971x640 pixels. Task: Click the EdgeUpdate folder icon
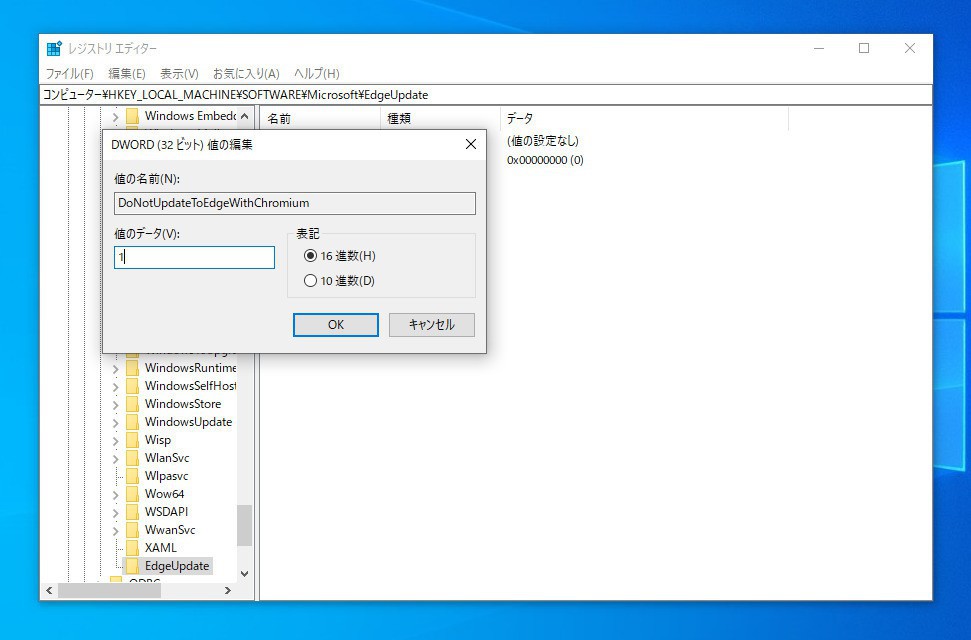click(132, 565)
